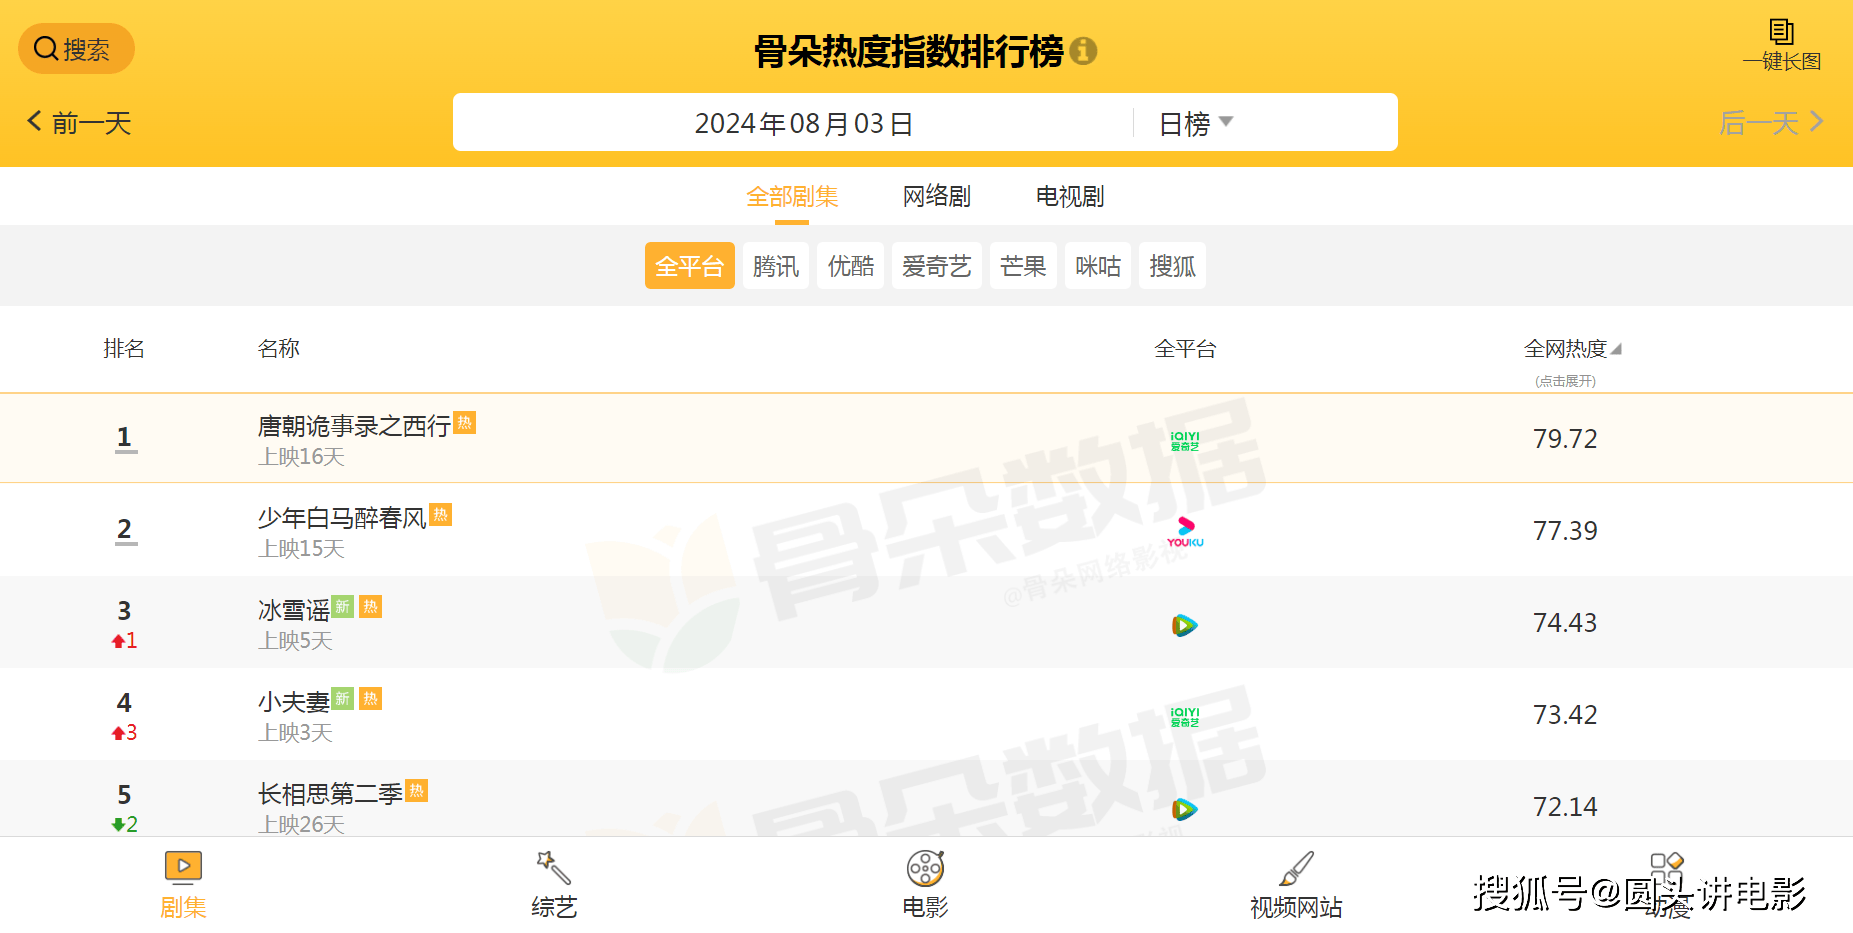This screenshot has width=1853, height=933.
Task: Open the 小夫妻 title
Action: (293, 702)
